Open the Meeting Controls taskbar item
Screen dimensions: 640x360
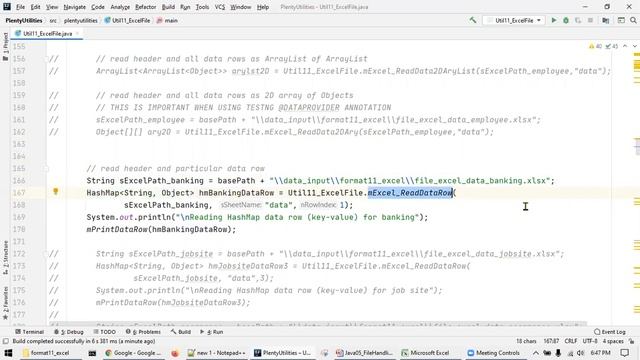[493, 353]
